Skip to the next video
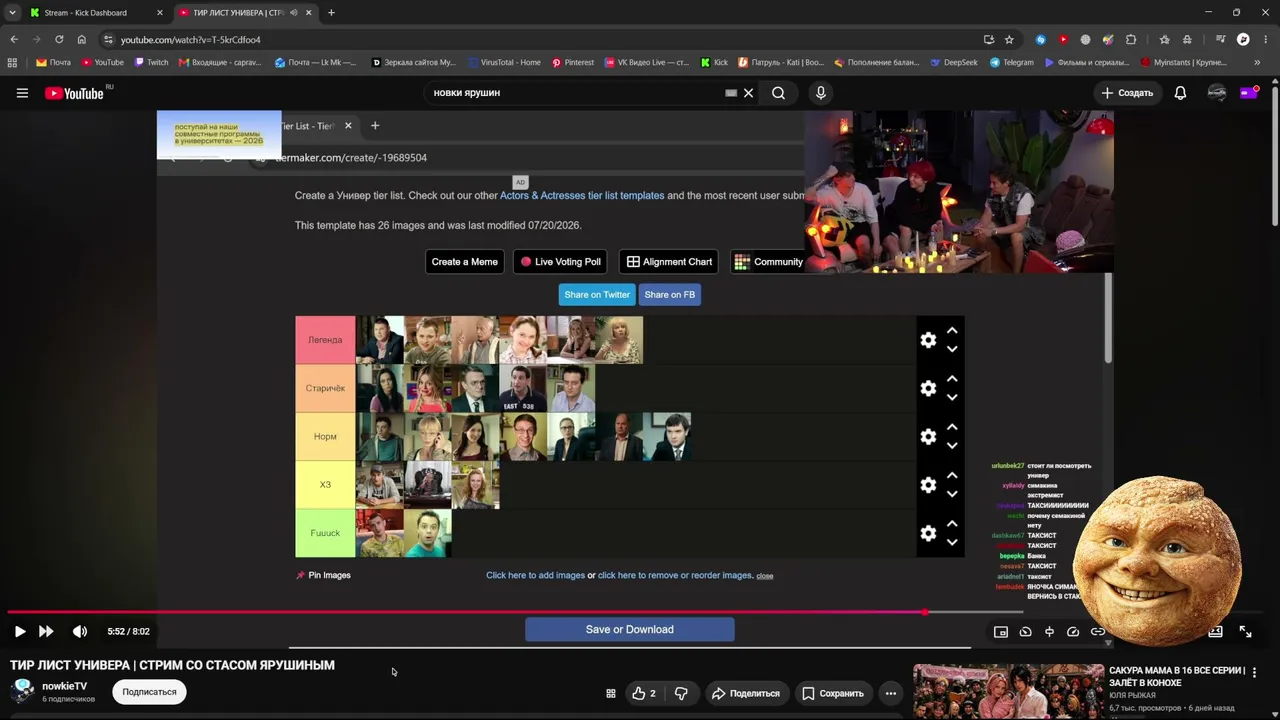1280x720 pixels. point(46,631)
